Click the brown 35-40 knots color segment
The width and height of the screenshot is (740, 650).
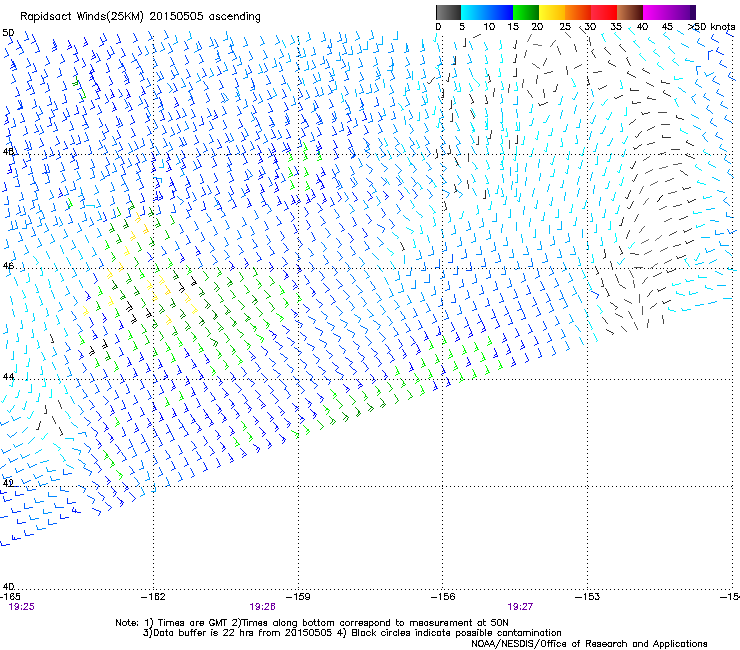[x=630, y=12]
